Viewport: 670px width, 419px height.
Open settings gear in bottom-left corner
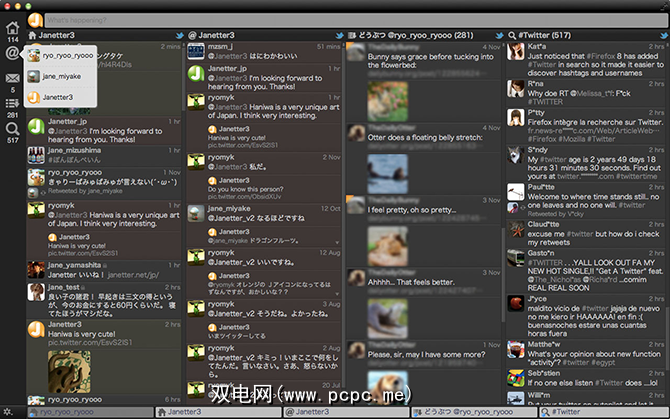[x=8, y=412]
